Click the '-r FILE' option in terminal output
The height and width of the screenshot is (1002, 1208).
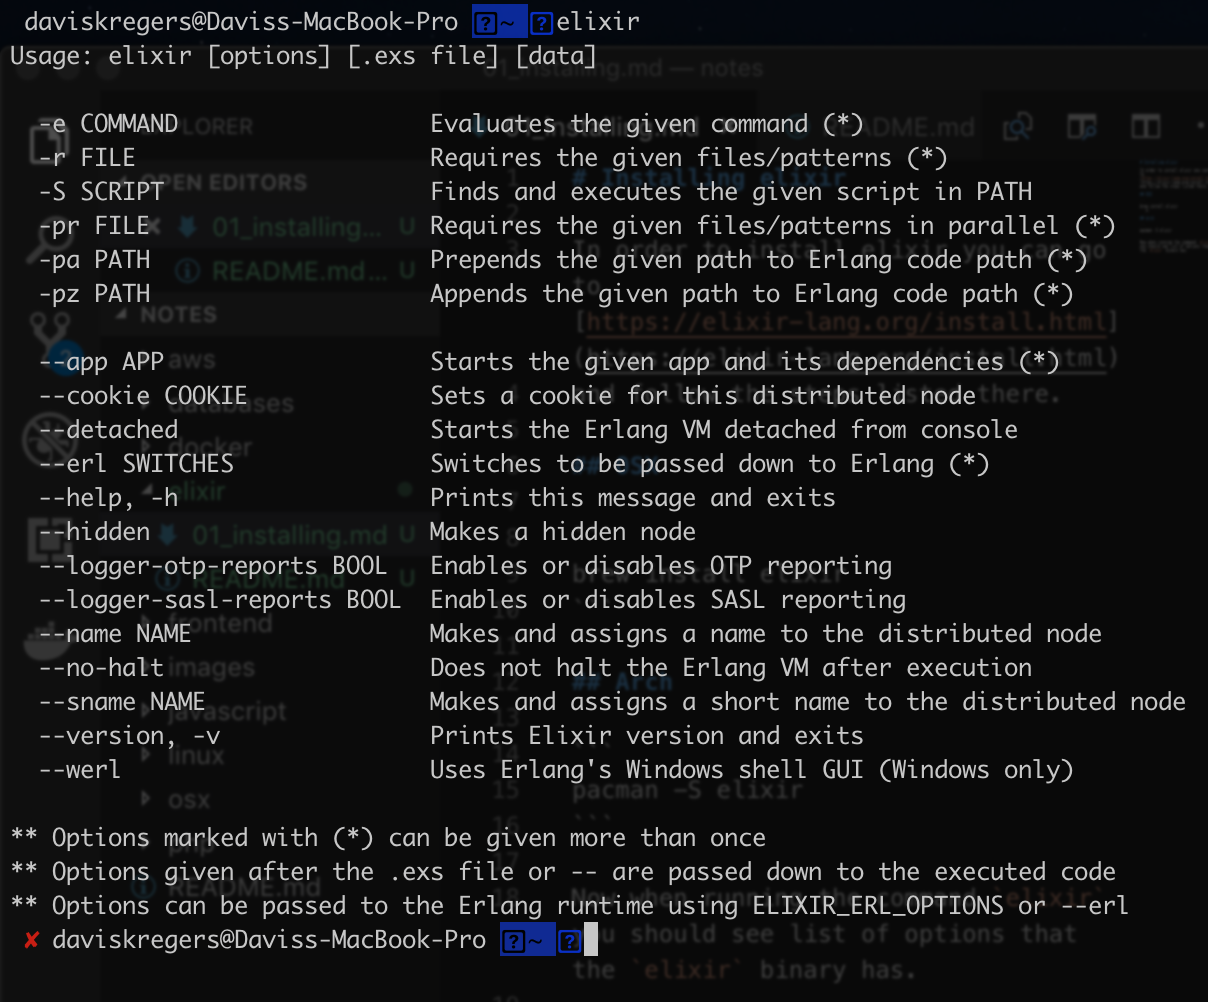click(x=87, y=158)
